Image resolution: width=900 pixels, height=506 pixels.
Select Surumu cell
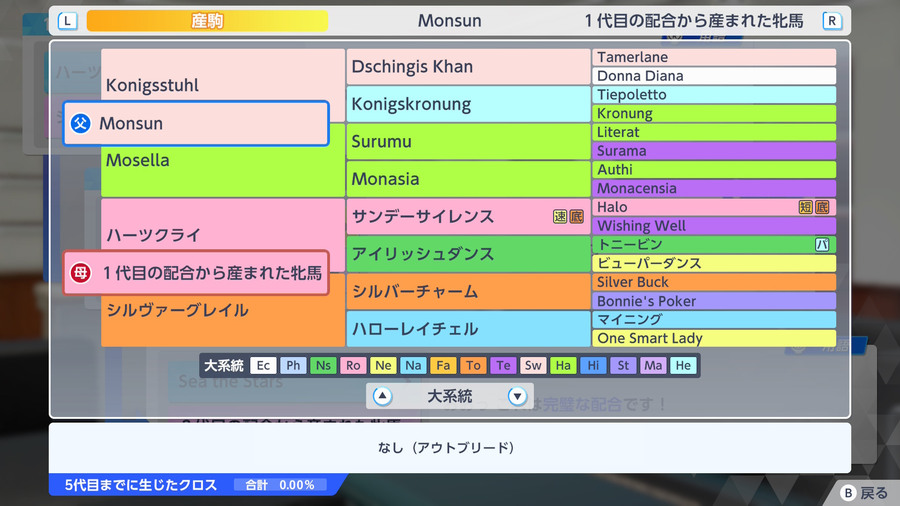pyautogui.click(x=468, y=142)
